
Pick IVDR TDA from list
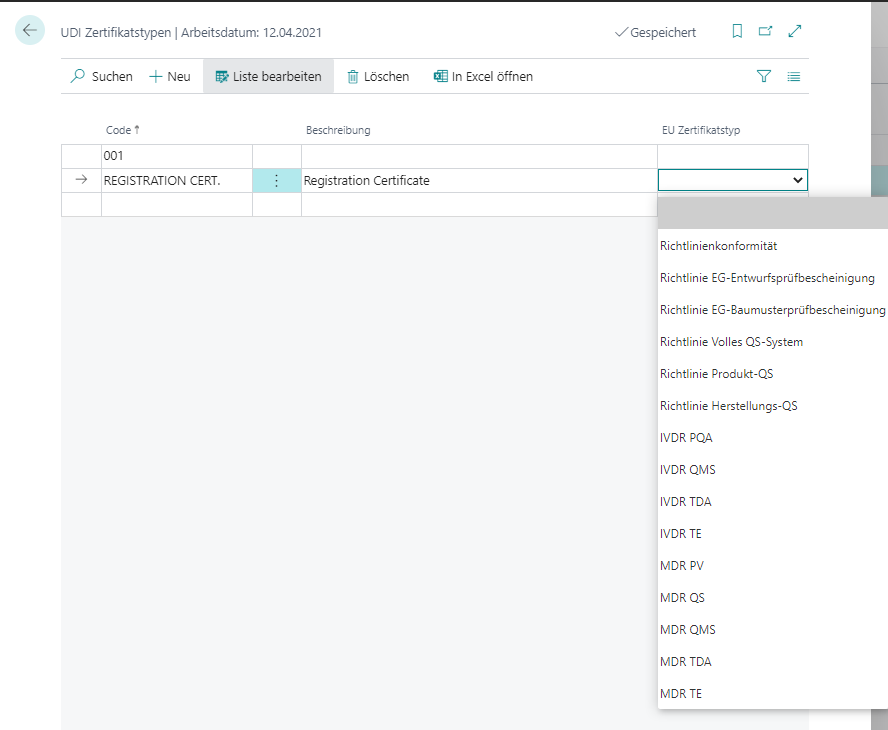(x=686, y=502)
